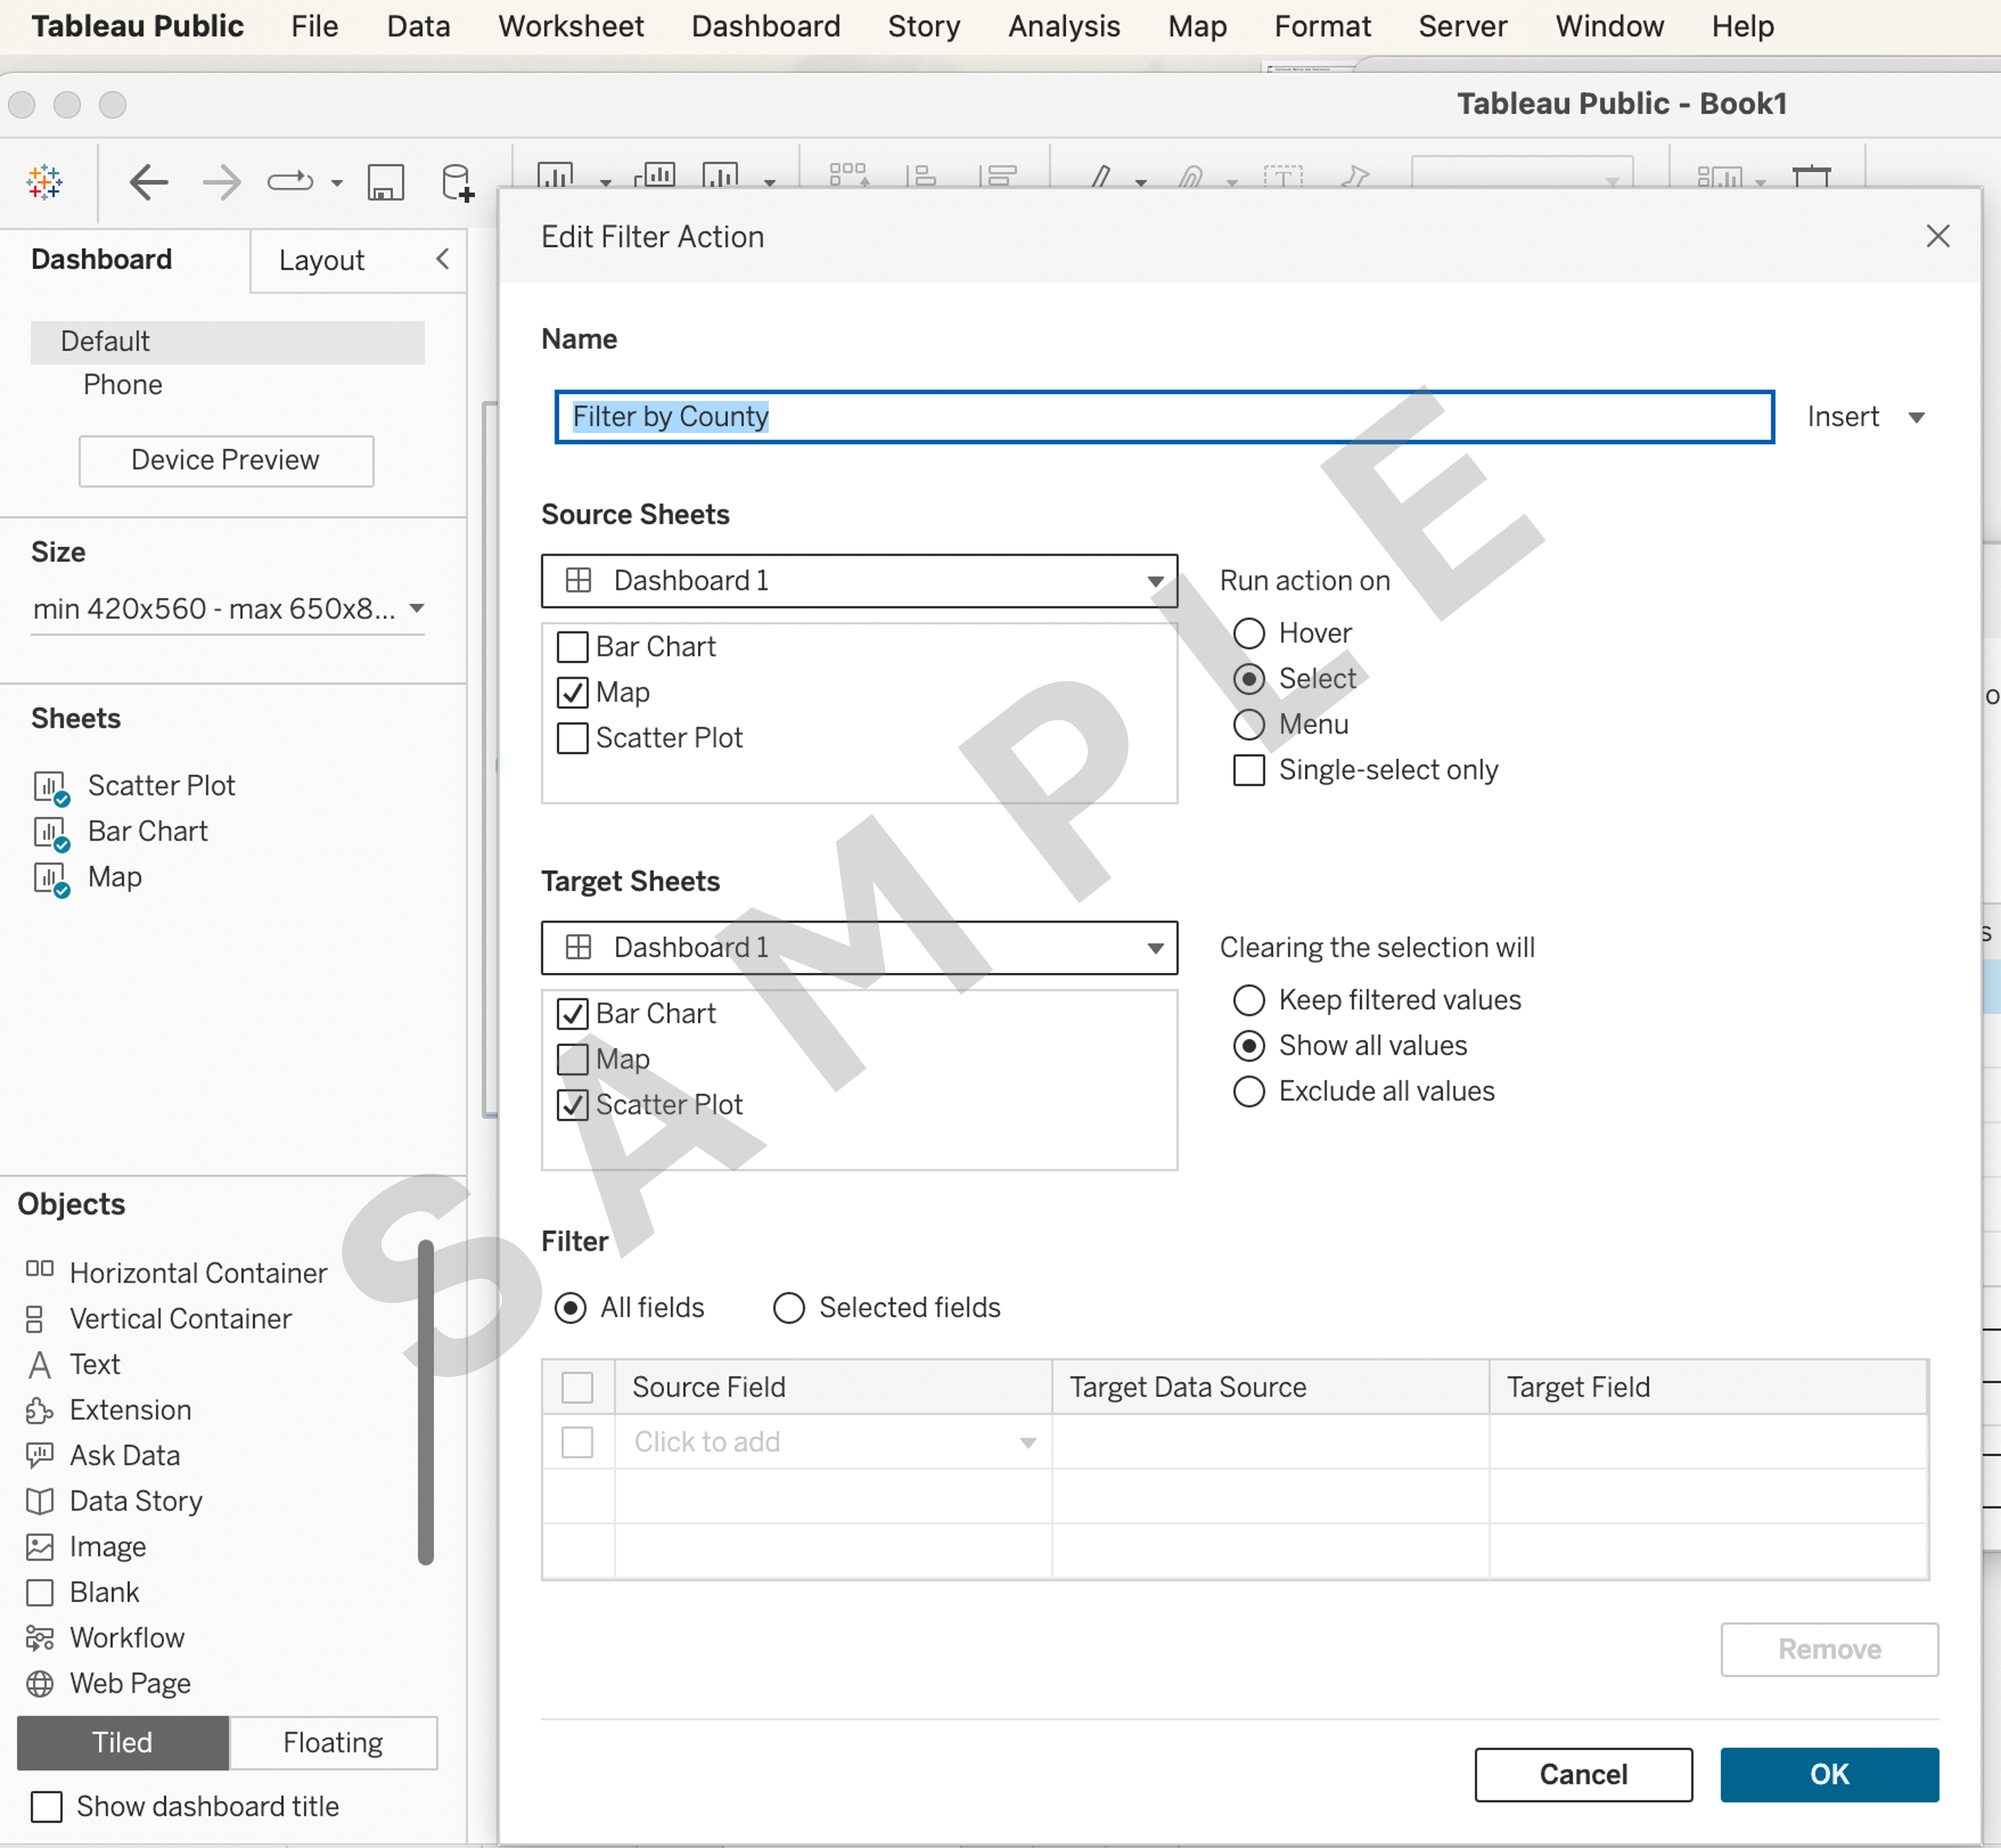Click the Image object icon
2001x1848 pixels.
[40, 1547]
